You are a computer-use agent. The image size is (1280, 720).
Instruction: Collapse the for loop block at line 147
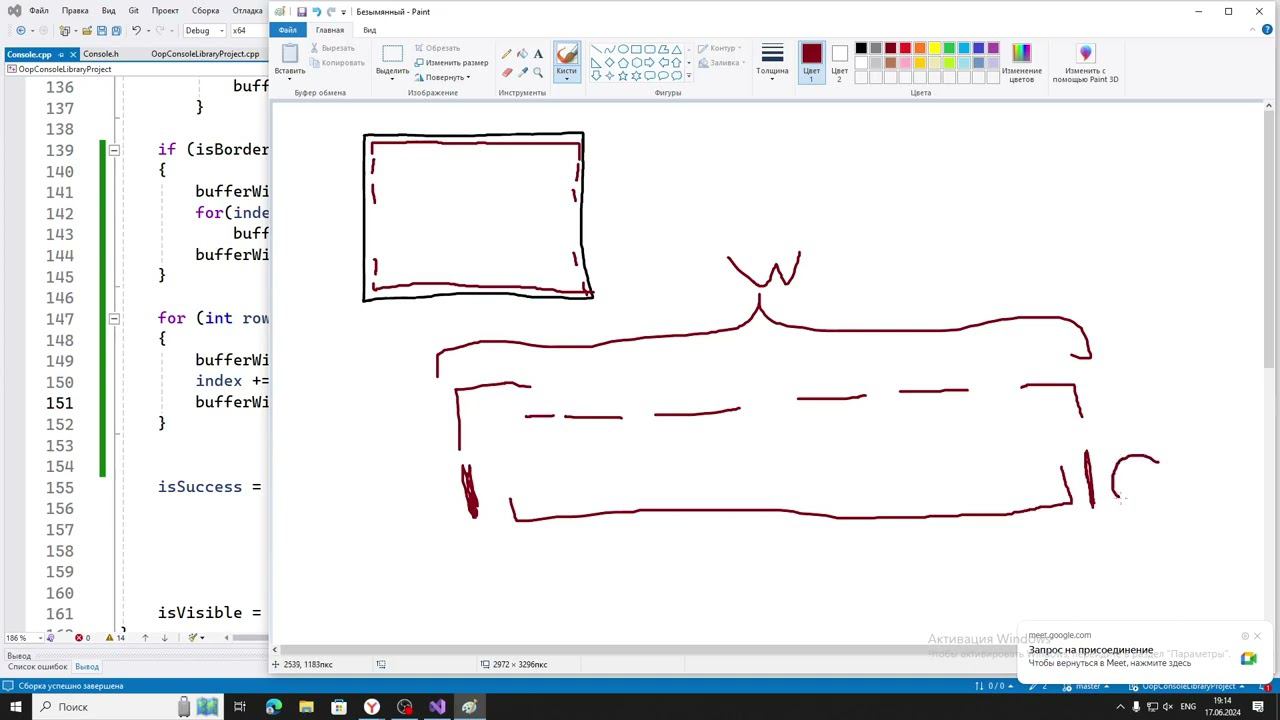[114, 318]
